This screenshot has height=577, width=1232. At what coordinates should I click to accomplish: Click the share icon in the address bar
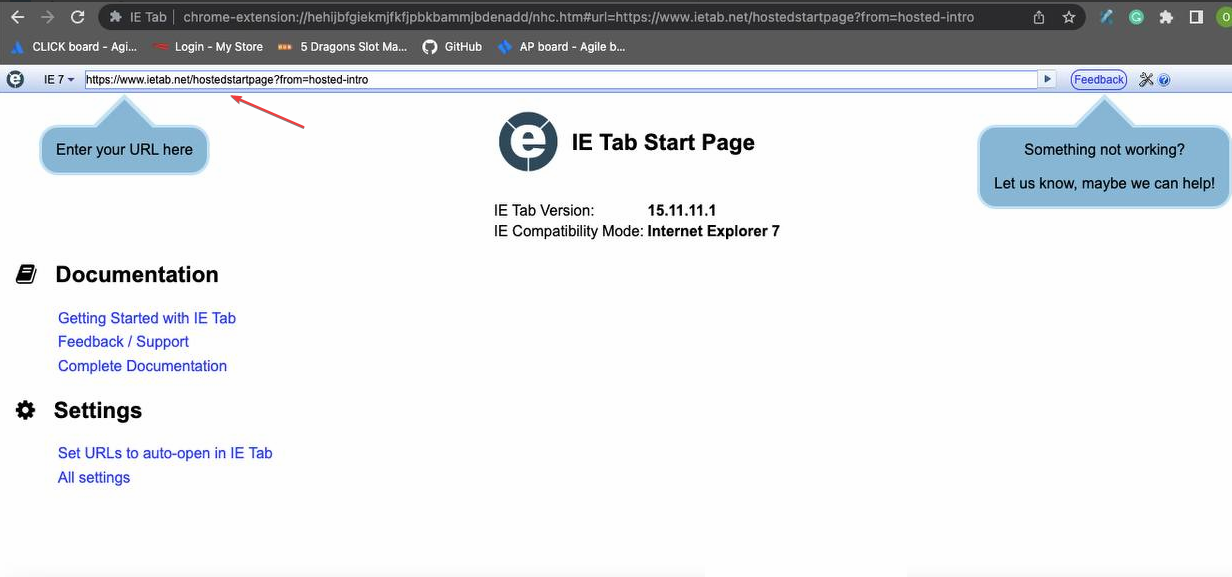pyautogui.click(x=1039, y=17)
